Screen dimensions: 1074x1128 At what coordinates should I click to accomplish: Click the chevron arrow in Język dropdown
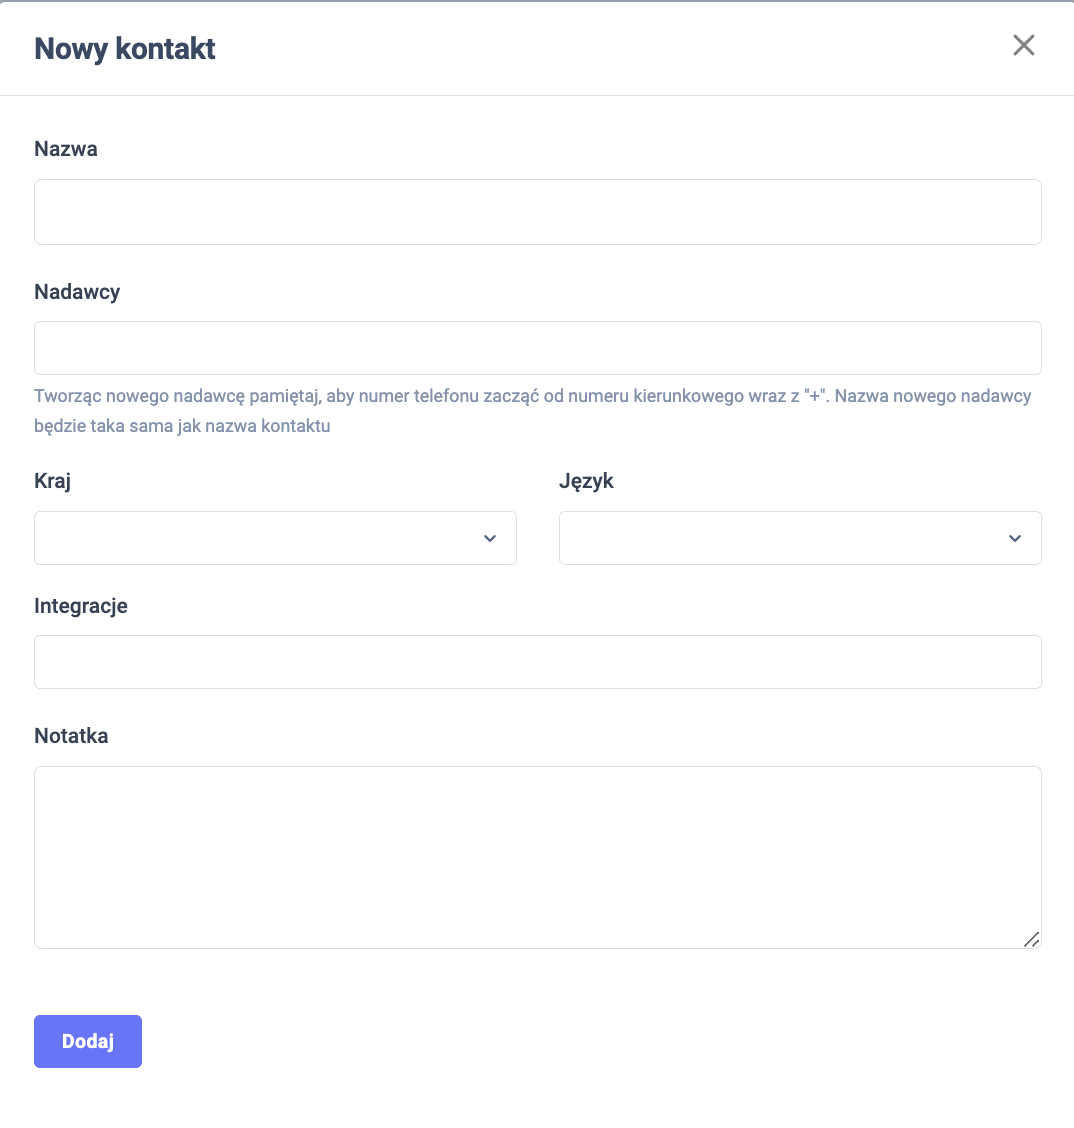click(1015, 538)
